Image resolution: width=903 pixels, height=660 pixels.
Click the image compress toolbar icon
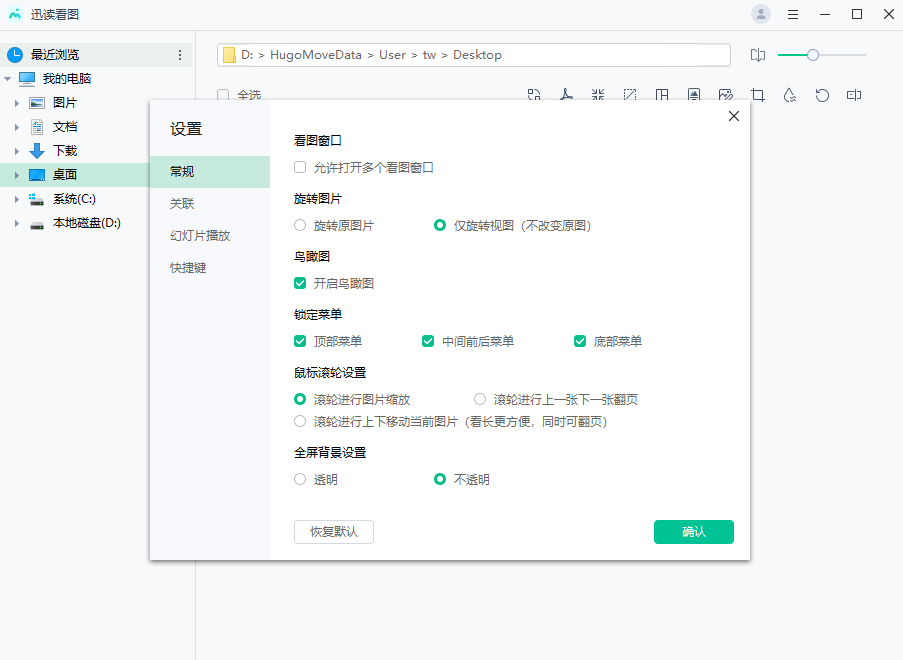click(598, 95)
